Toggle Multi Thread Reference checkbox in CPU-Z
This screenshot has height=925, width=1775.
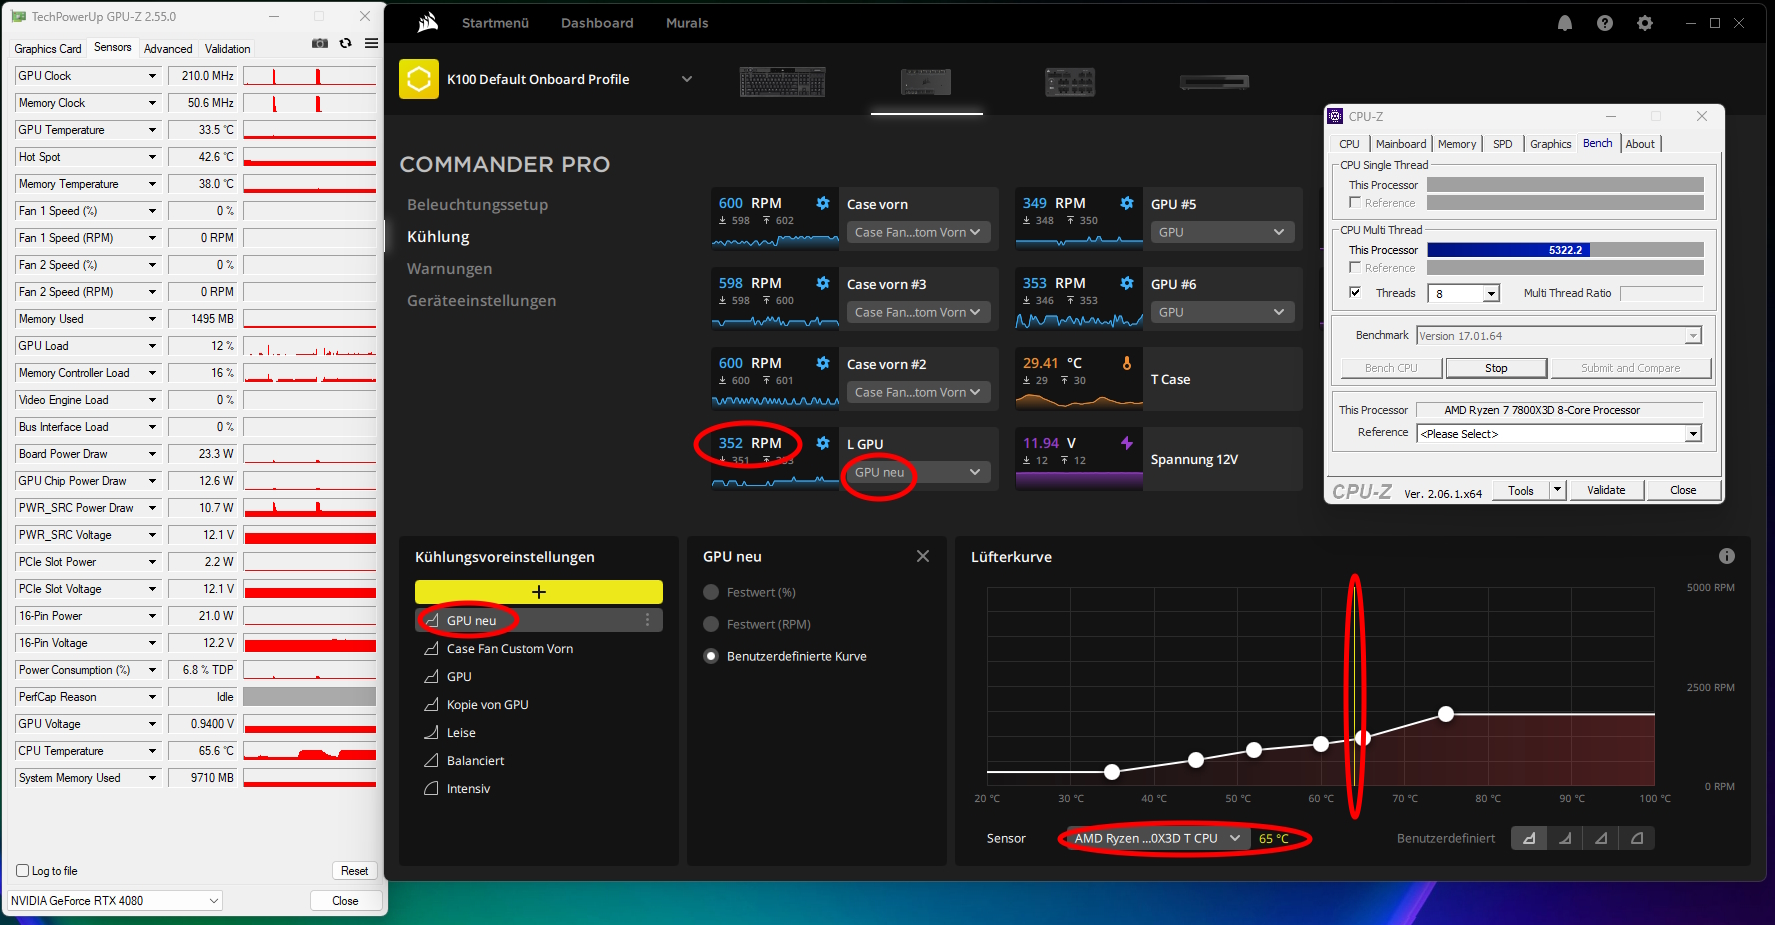[x=1355, y=268]
